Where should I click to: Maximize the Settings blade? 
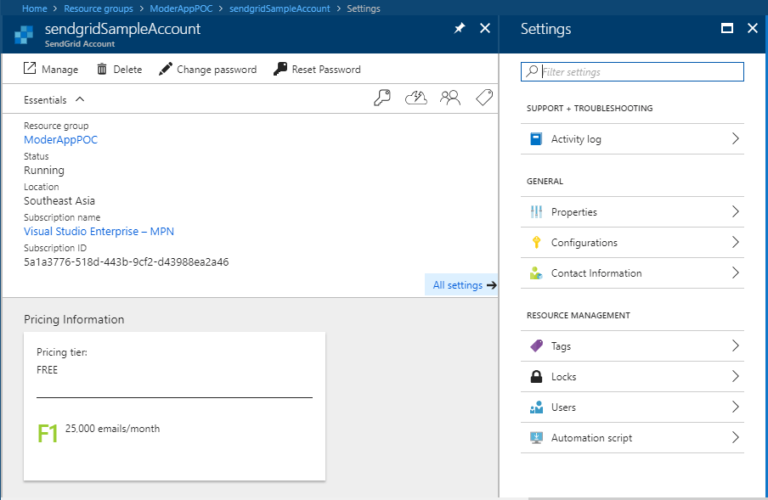727,28
